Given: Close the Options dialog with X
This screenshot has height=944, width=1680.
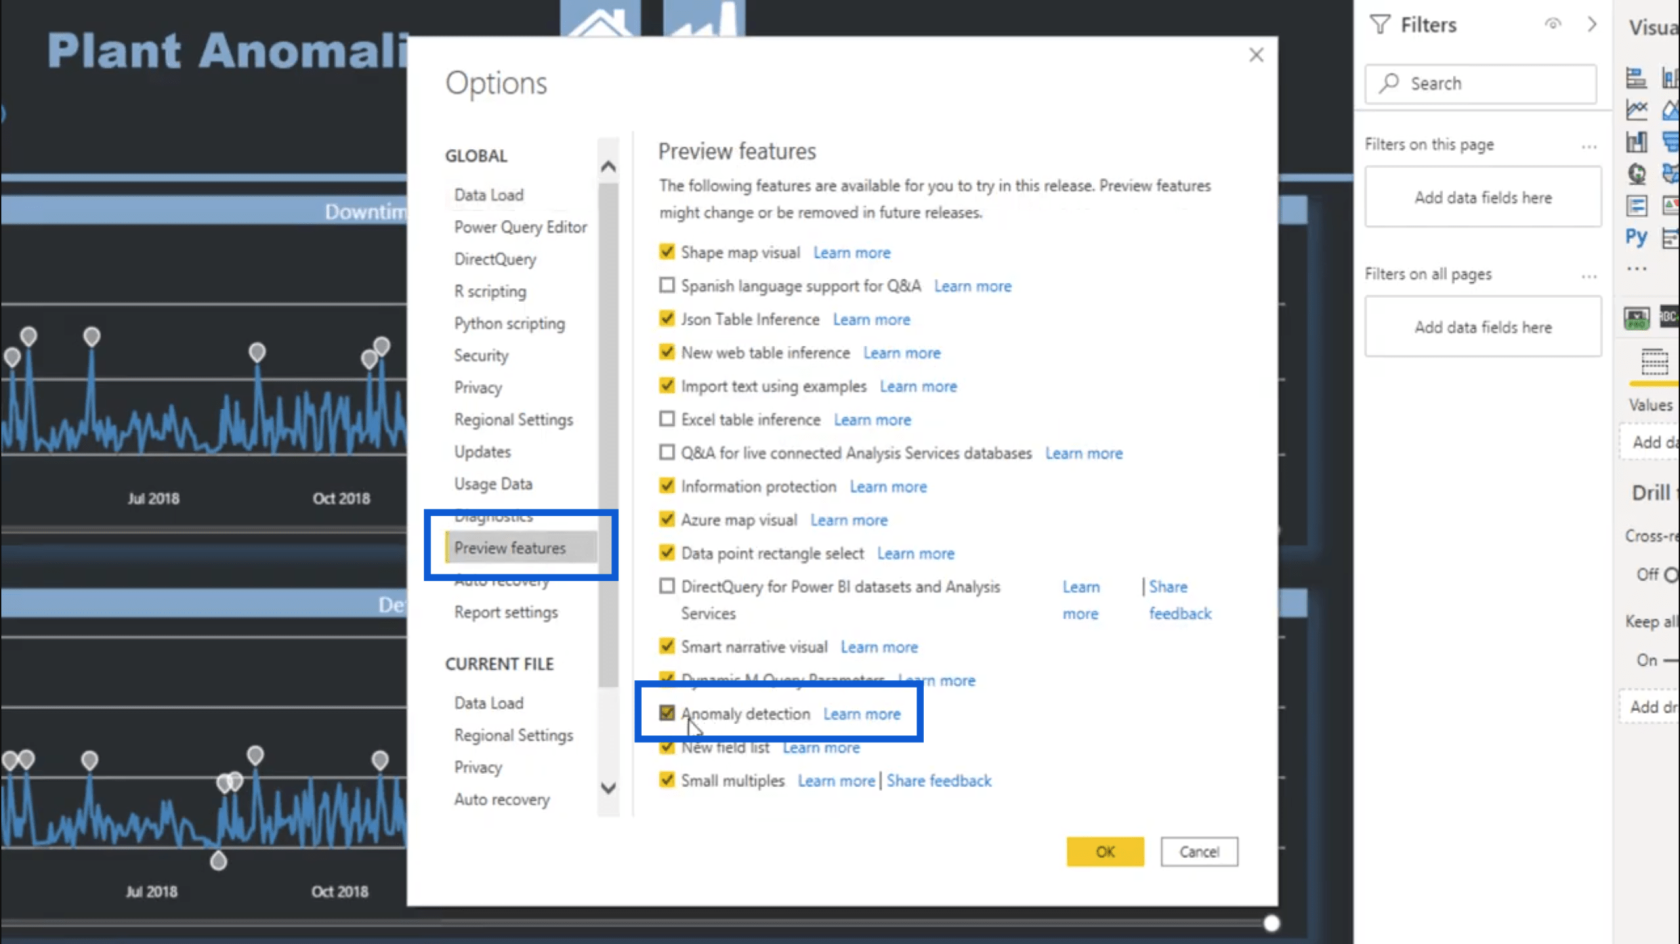Looking at the screenshot, I should [x=1256, y=55].
